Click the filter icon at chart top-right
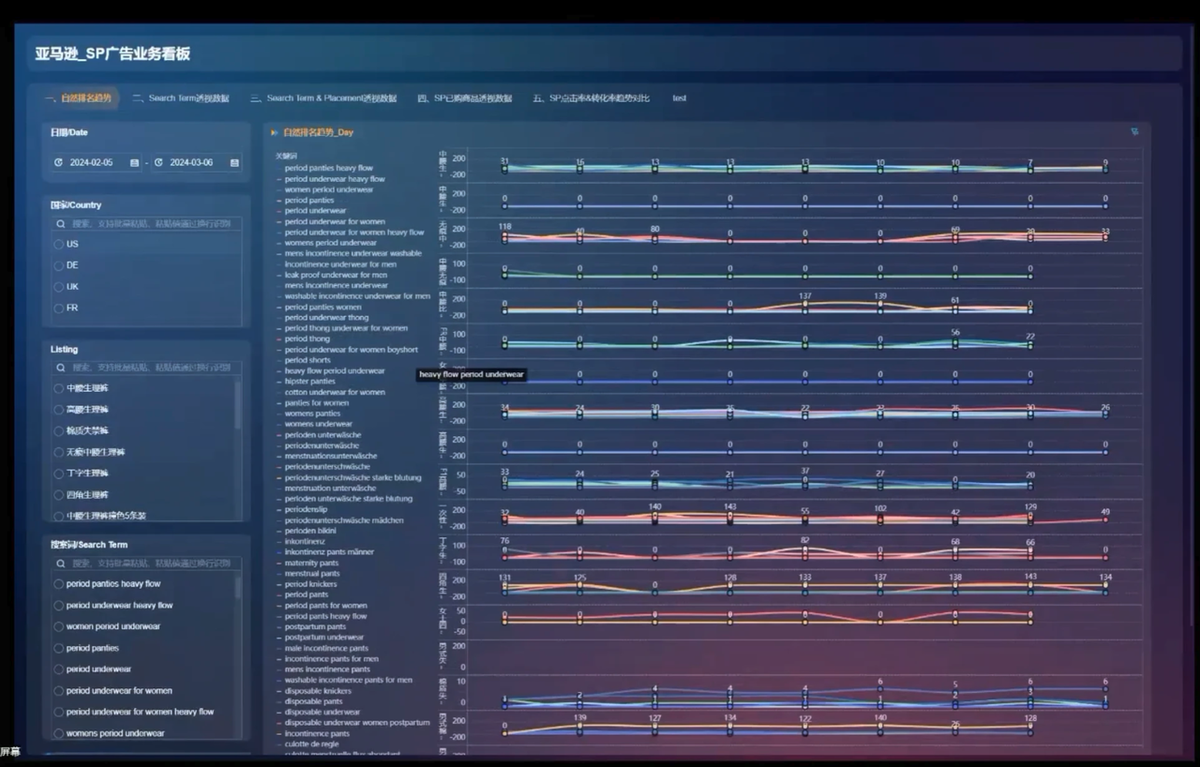 coord(1134,132)
